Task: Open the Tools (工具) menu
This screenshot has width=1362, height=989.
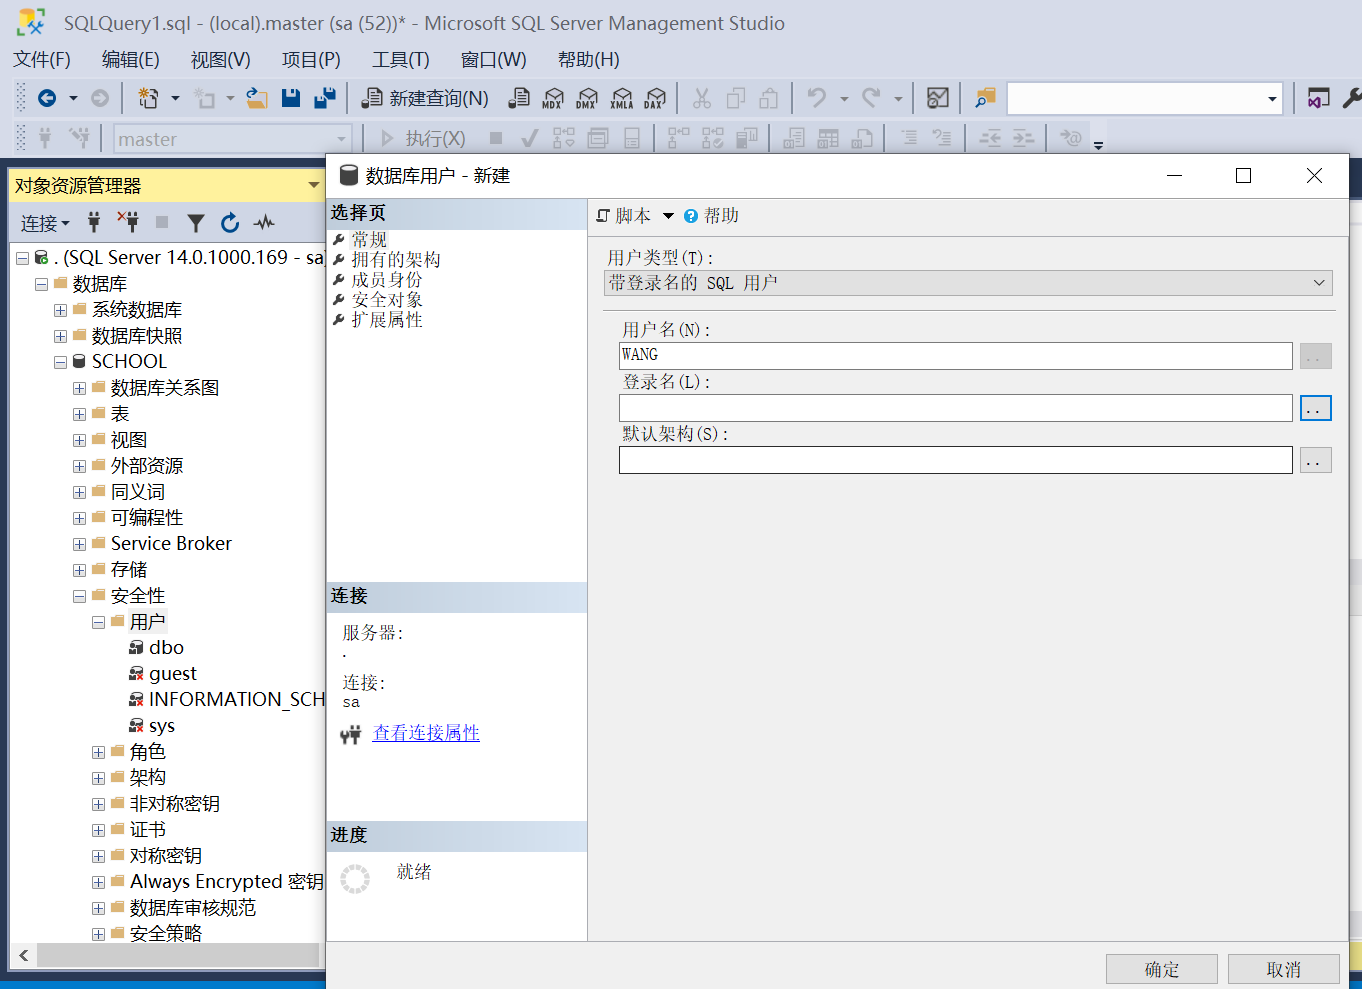Action: pyautogui.click(x=401, y=60)
